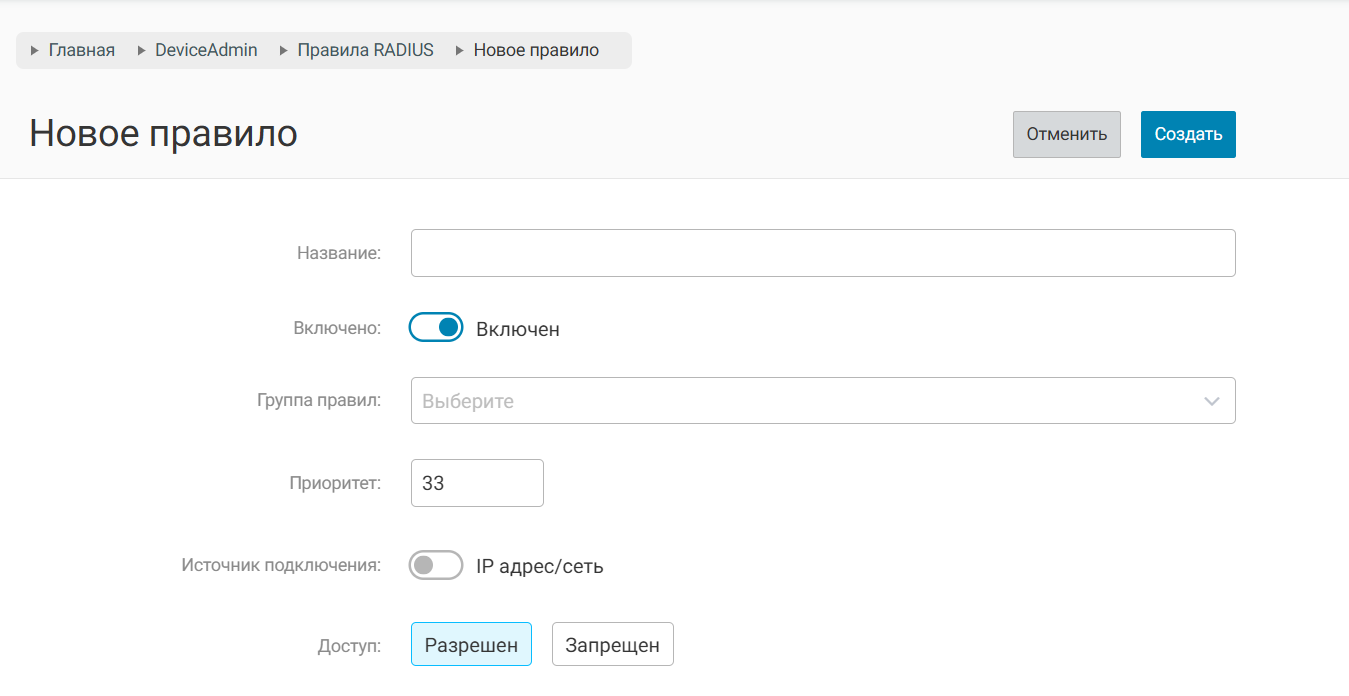Click the arrow icon before Новое правило breadcrumb

460,51
